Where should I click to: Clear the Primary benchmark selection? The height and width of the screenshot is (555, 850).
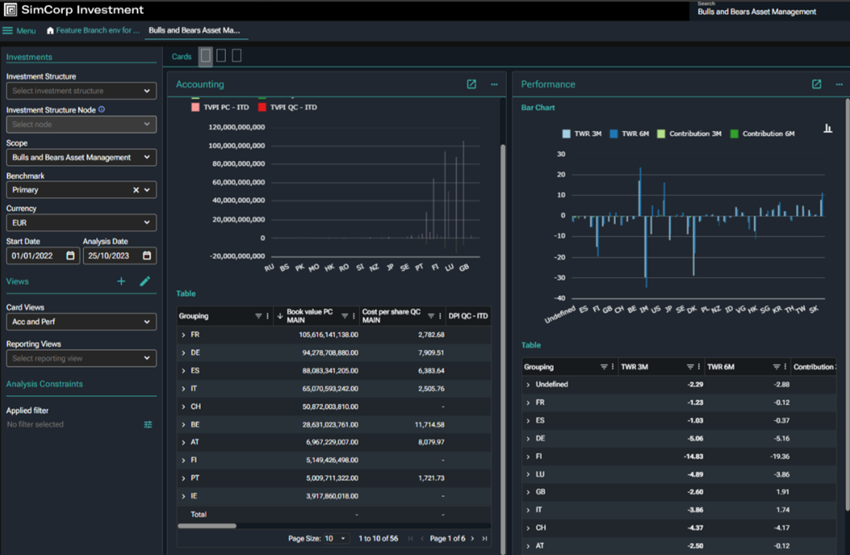pyautogui.click(x=136, y=190)
